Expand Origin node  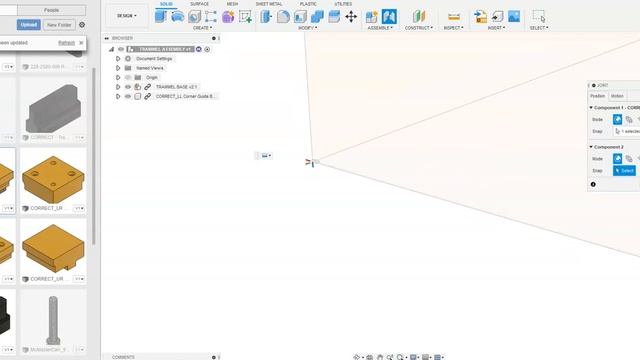click(x=118, y=78)
